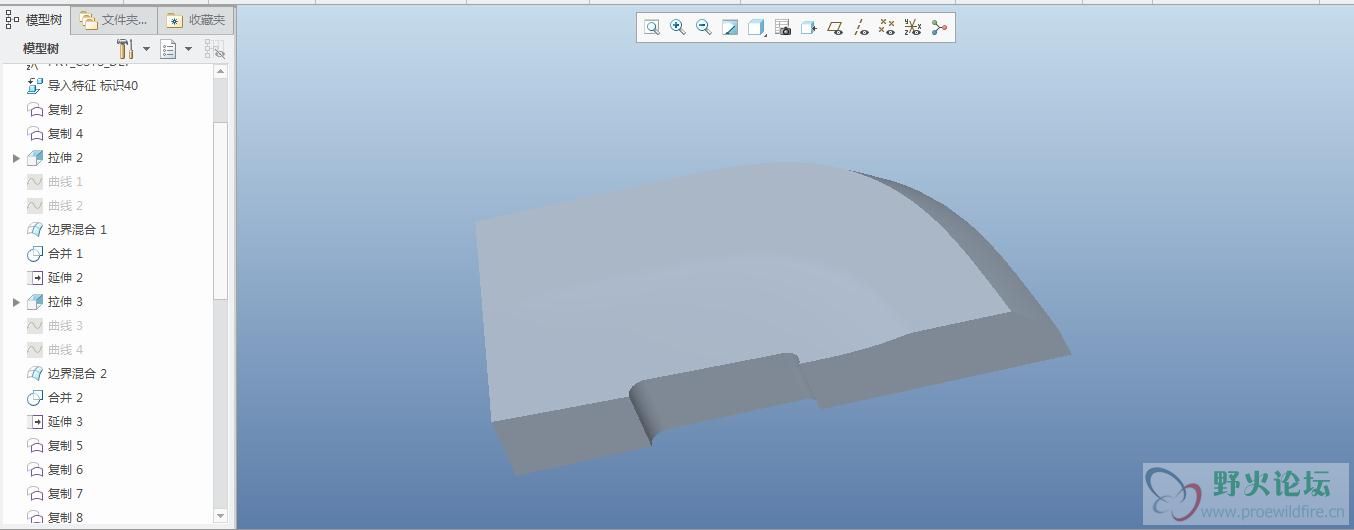This screenshot has width=1354, height=530.
Task: Open the display style cube icon
Action: click(757, 28)
